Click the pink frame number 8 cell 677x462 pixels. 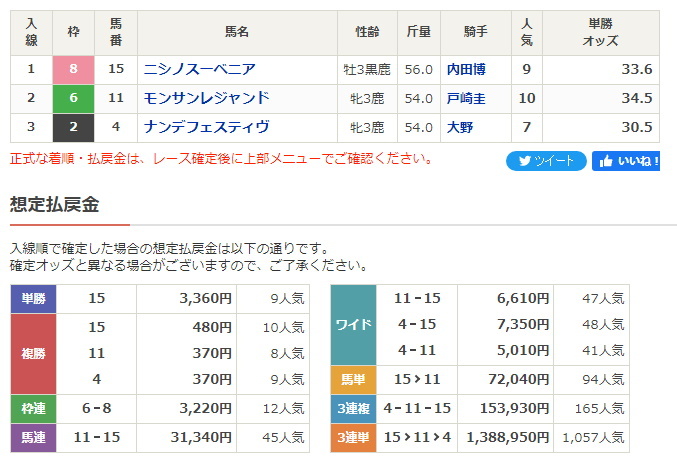[x=73, y=70]
